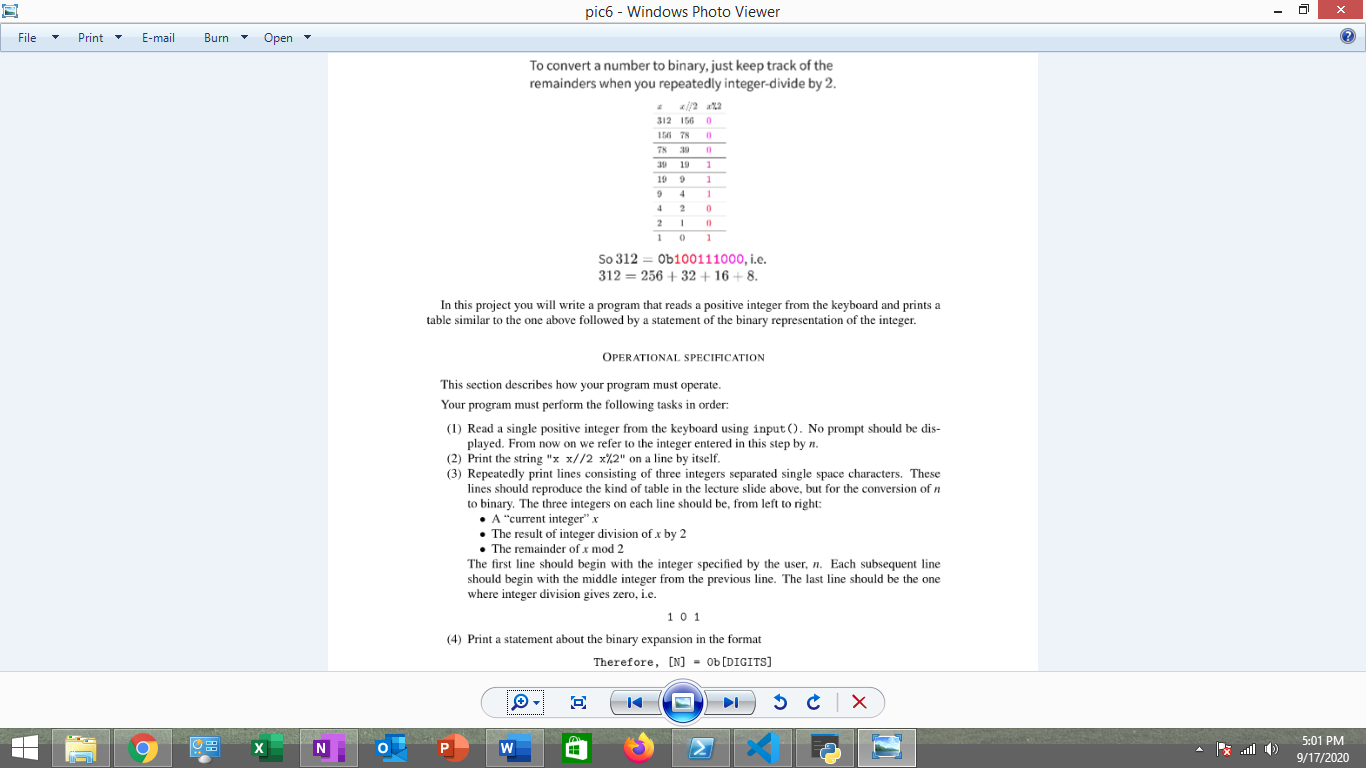Viewport: 1366px width, 768px height.
Task: Click the fit-to-window icon
Action: [577, 702]
